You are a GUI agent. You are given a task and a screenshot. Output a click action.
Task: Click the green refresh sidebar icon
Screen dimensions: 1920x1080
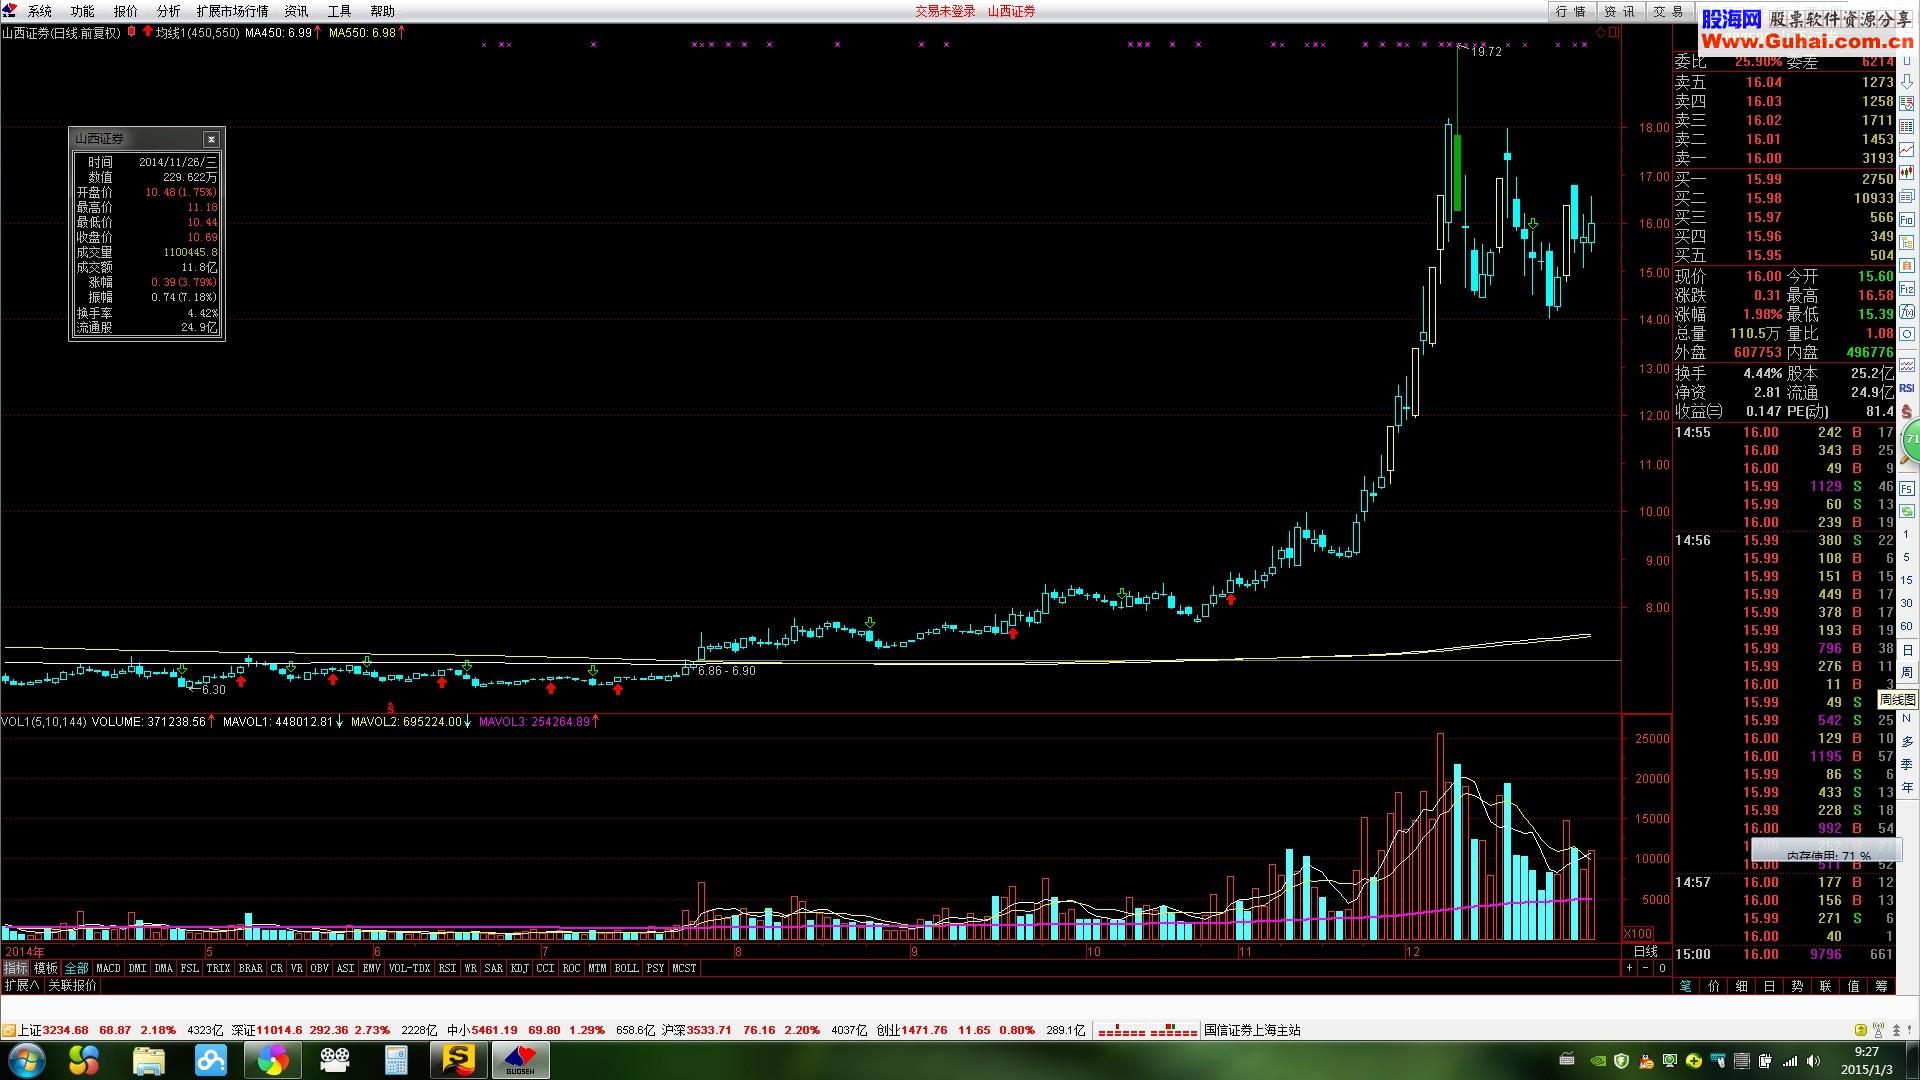[x=1907, y=510]
